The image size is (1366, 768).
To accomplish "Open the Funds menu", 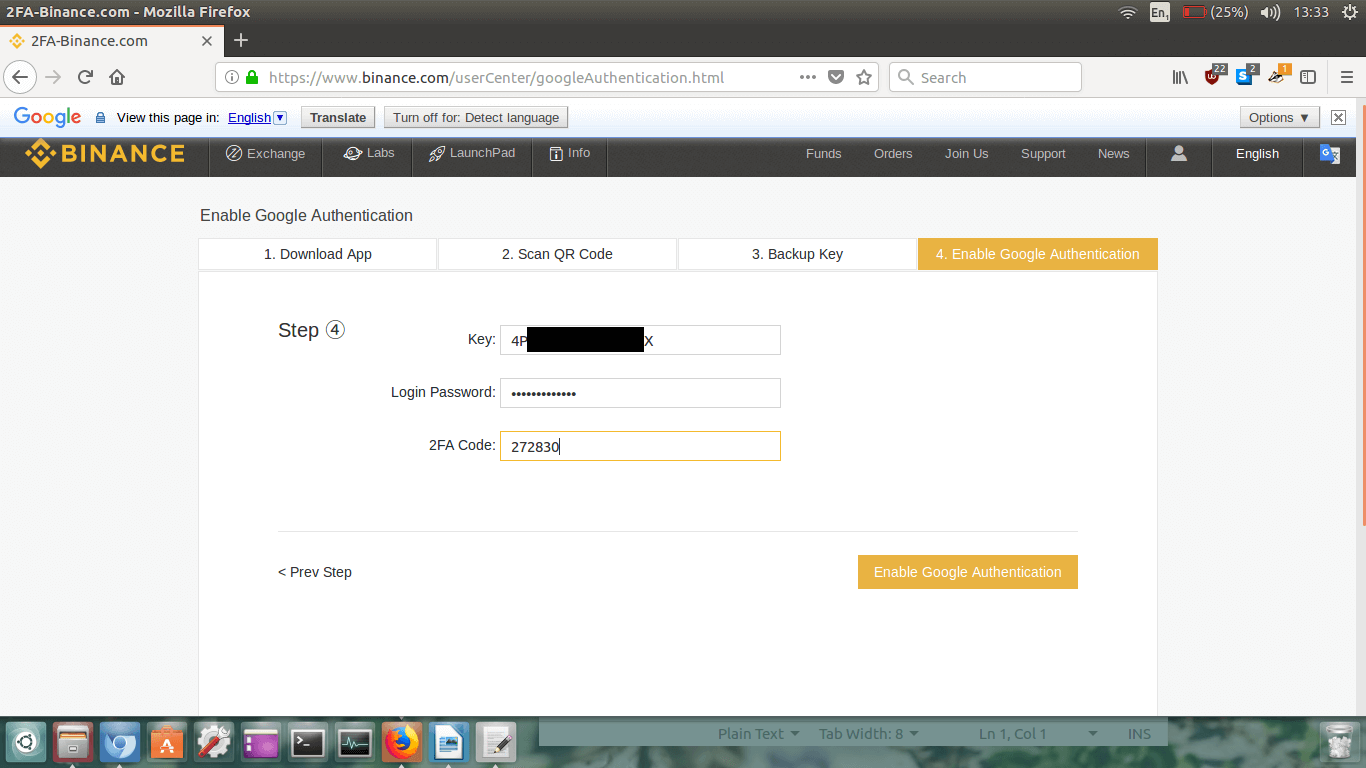I will click(824, 154).
